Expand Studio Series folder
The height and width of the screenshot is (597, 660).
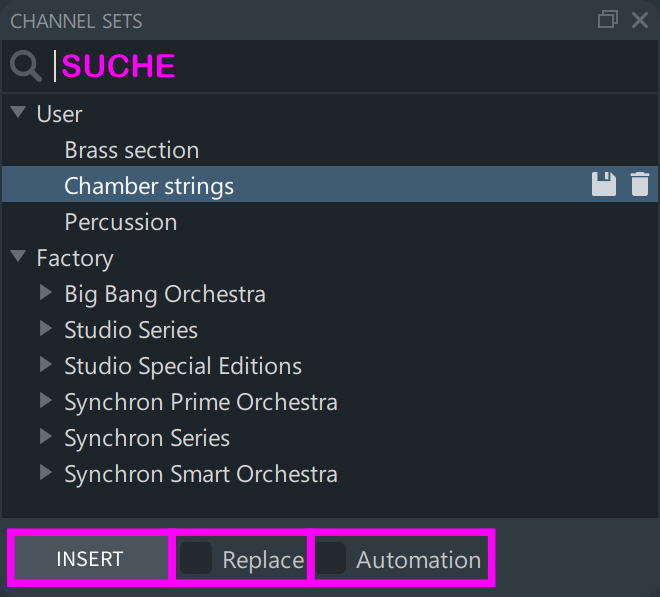coord(45,328)
